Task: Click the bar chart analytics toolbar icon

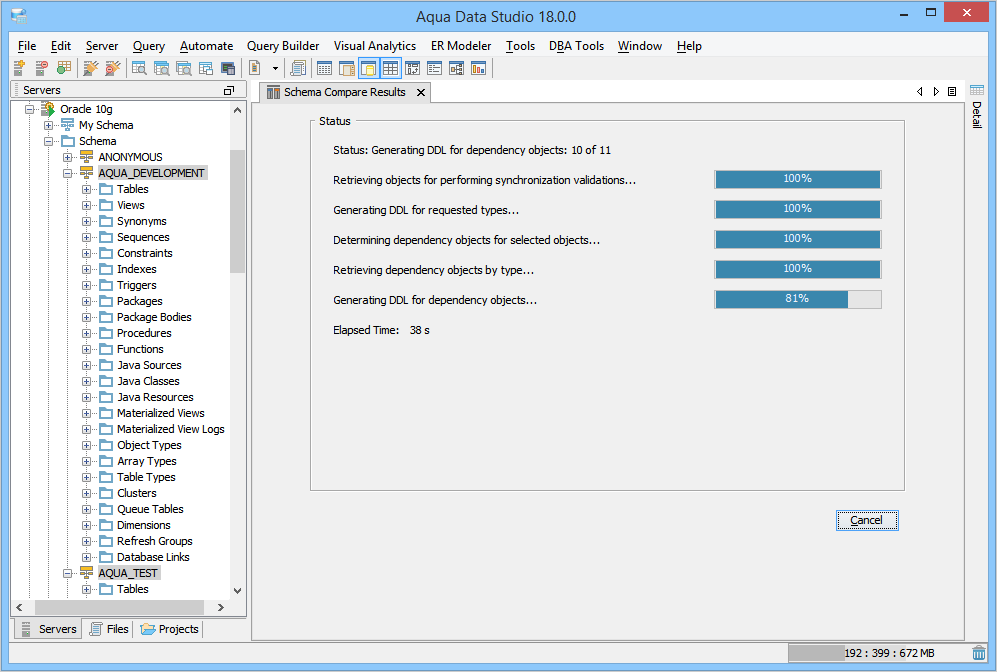Action: [x=479, y=68]
